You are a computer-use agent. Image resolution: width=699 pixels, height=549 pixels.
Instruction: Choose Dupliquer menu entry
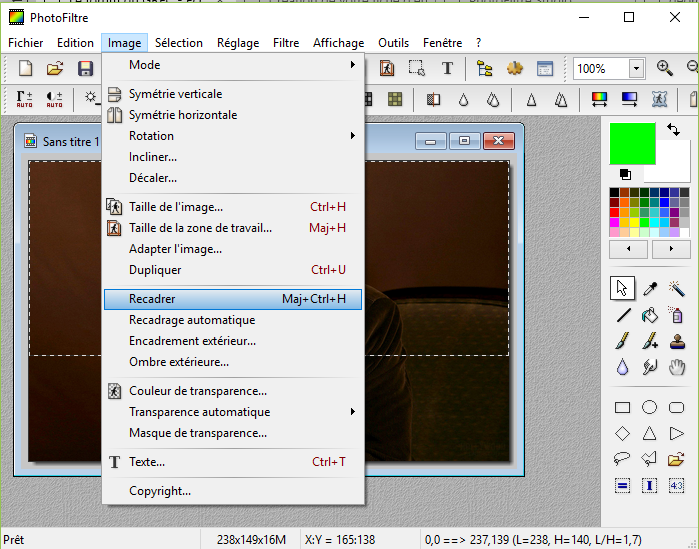(x=234, y=270)
